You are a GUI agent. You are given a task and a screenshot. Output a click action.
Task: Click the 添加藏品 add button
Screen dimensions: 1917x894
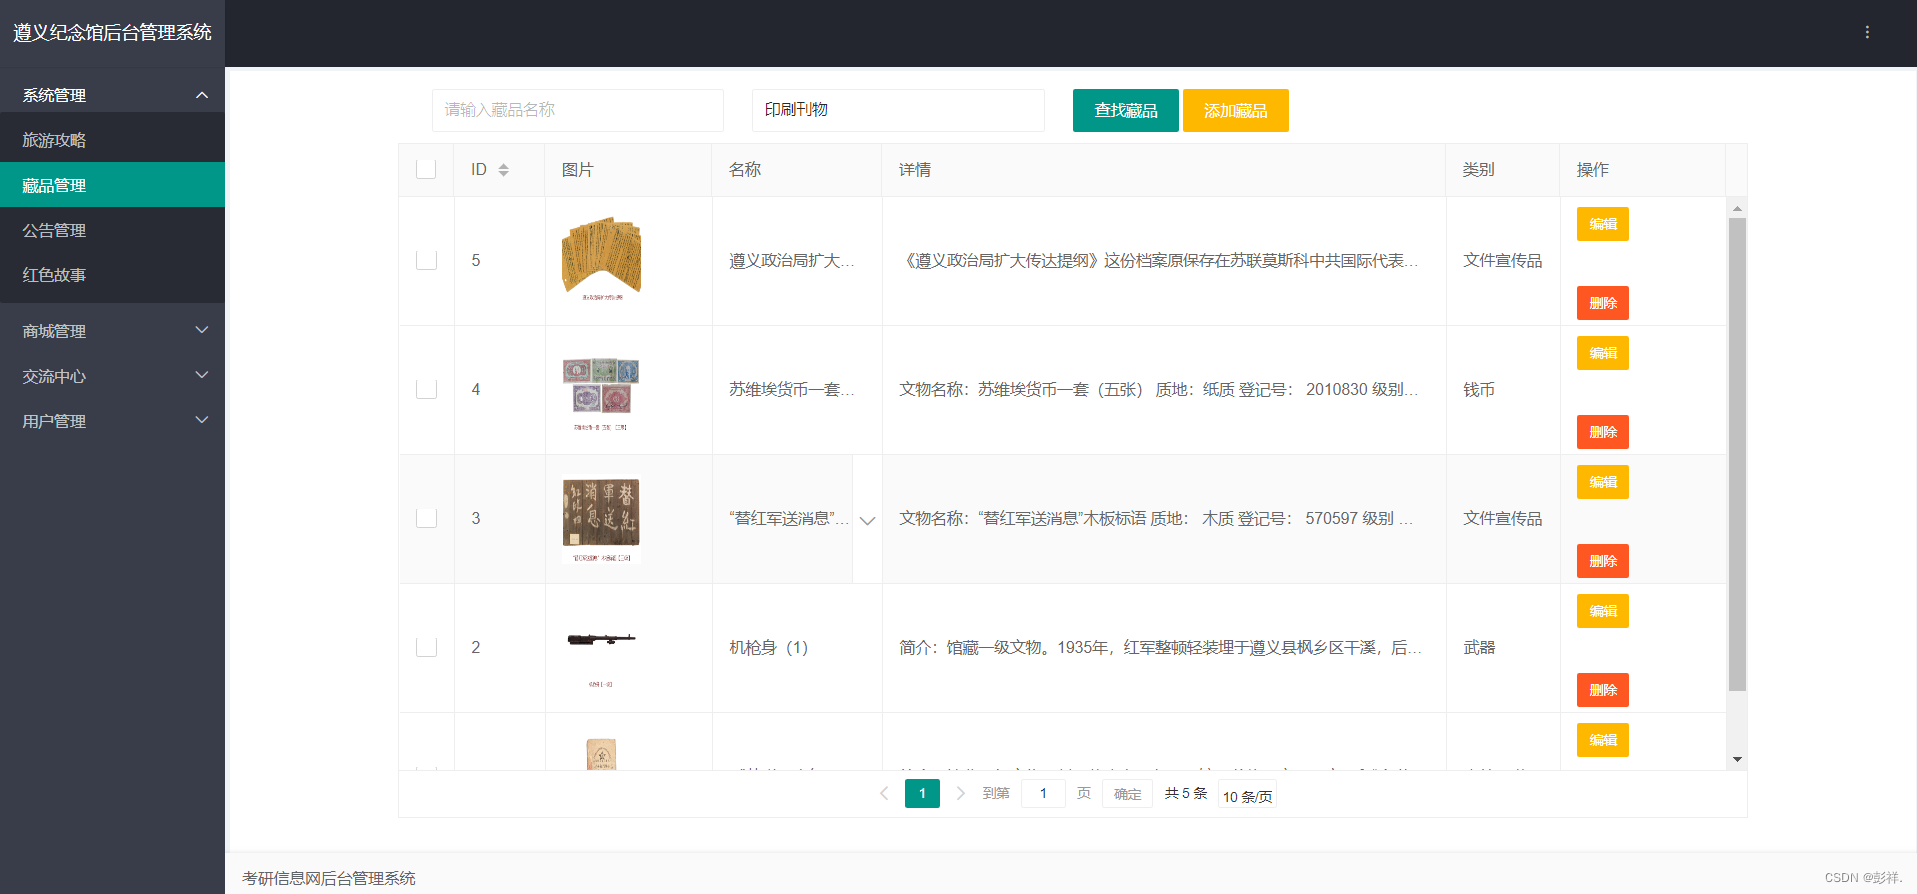pyautogui.click(x=1236, y=110)
